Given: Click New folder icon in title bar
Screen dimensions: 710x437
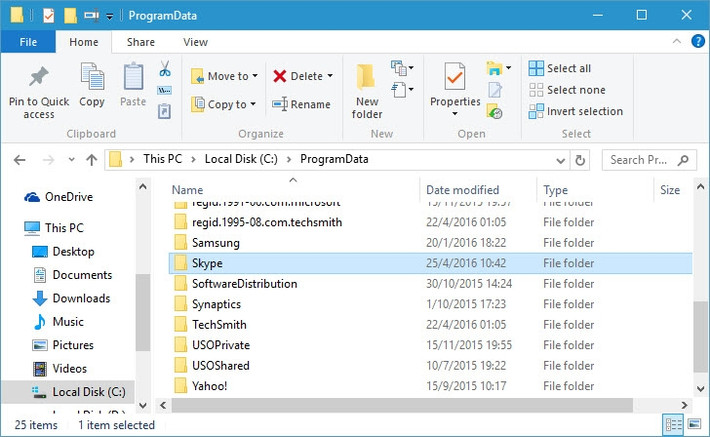Looking at the screenshot, I should [70, 15].
